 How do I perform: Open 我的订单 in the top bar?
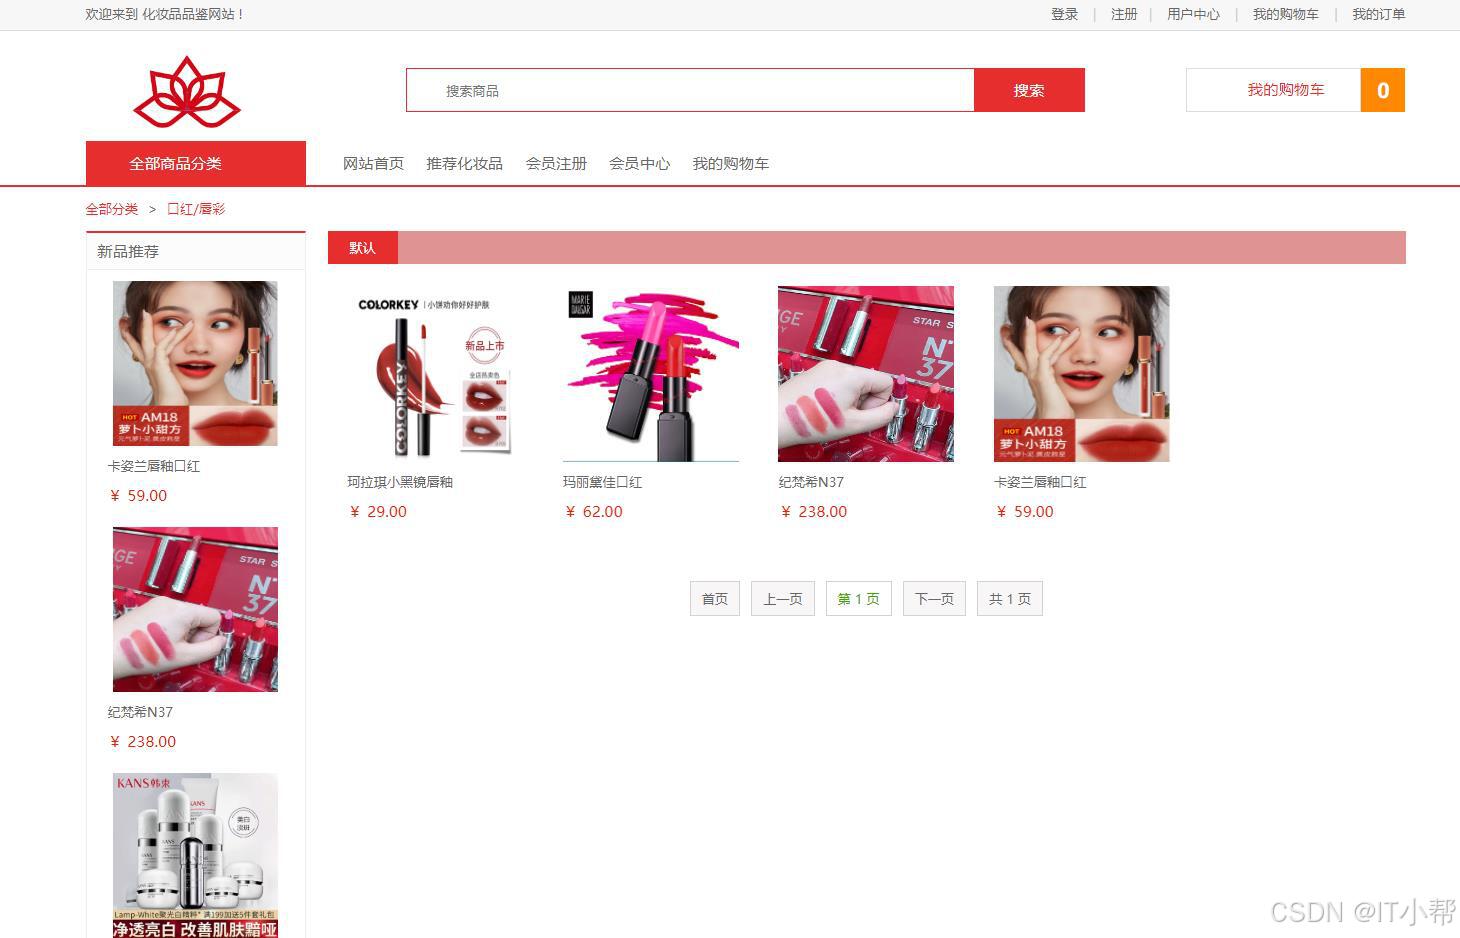[1378, 14]
